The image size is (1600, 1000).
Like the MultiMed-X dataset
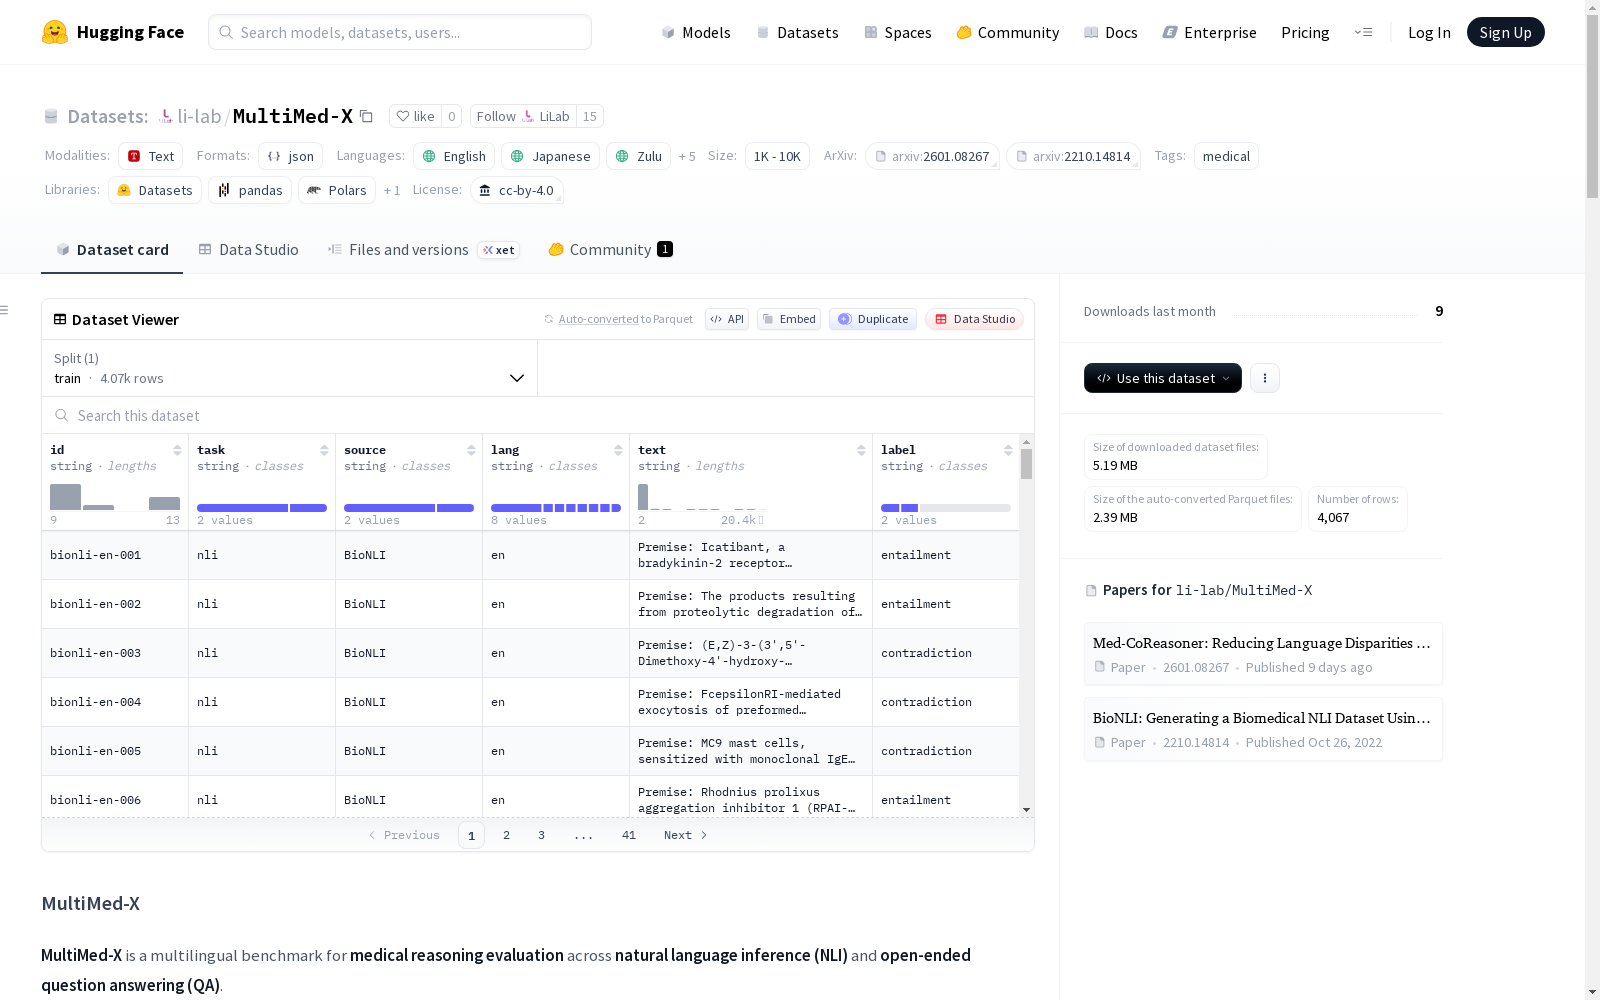point(415,116)
